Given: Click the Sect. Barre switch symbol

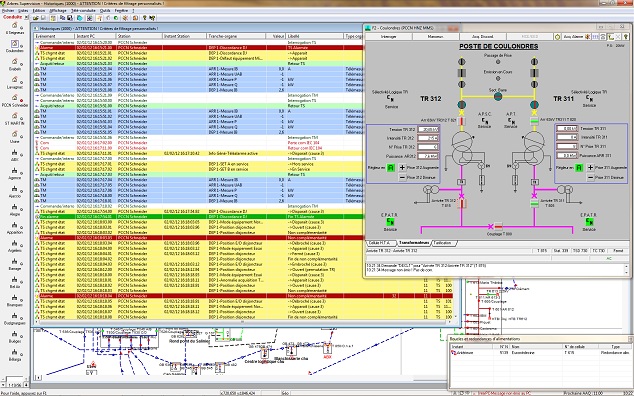Looking at the screenshot, I should (x=498, y=96).
